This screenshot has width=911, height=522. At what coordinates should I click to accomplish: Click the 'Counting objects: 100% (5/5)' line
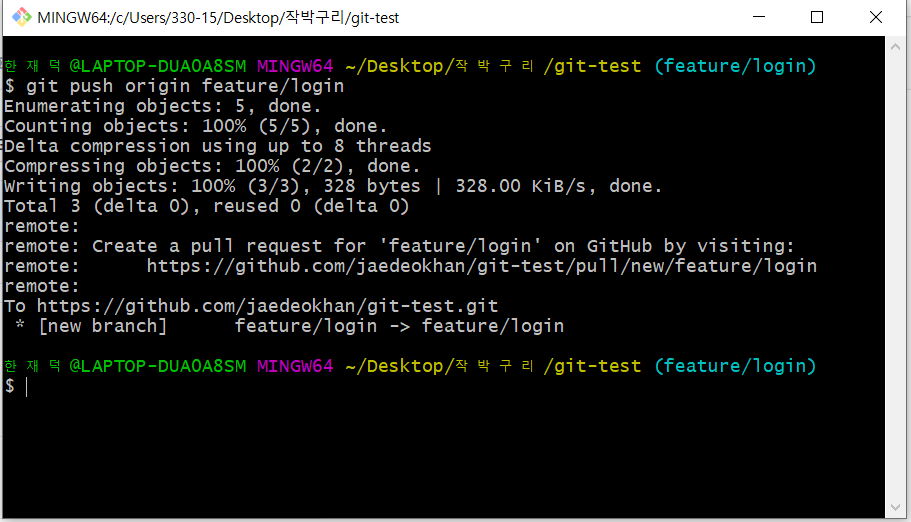[196, 126]
